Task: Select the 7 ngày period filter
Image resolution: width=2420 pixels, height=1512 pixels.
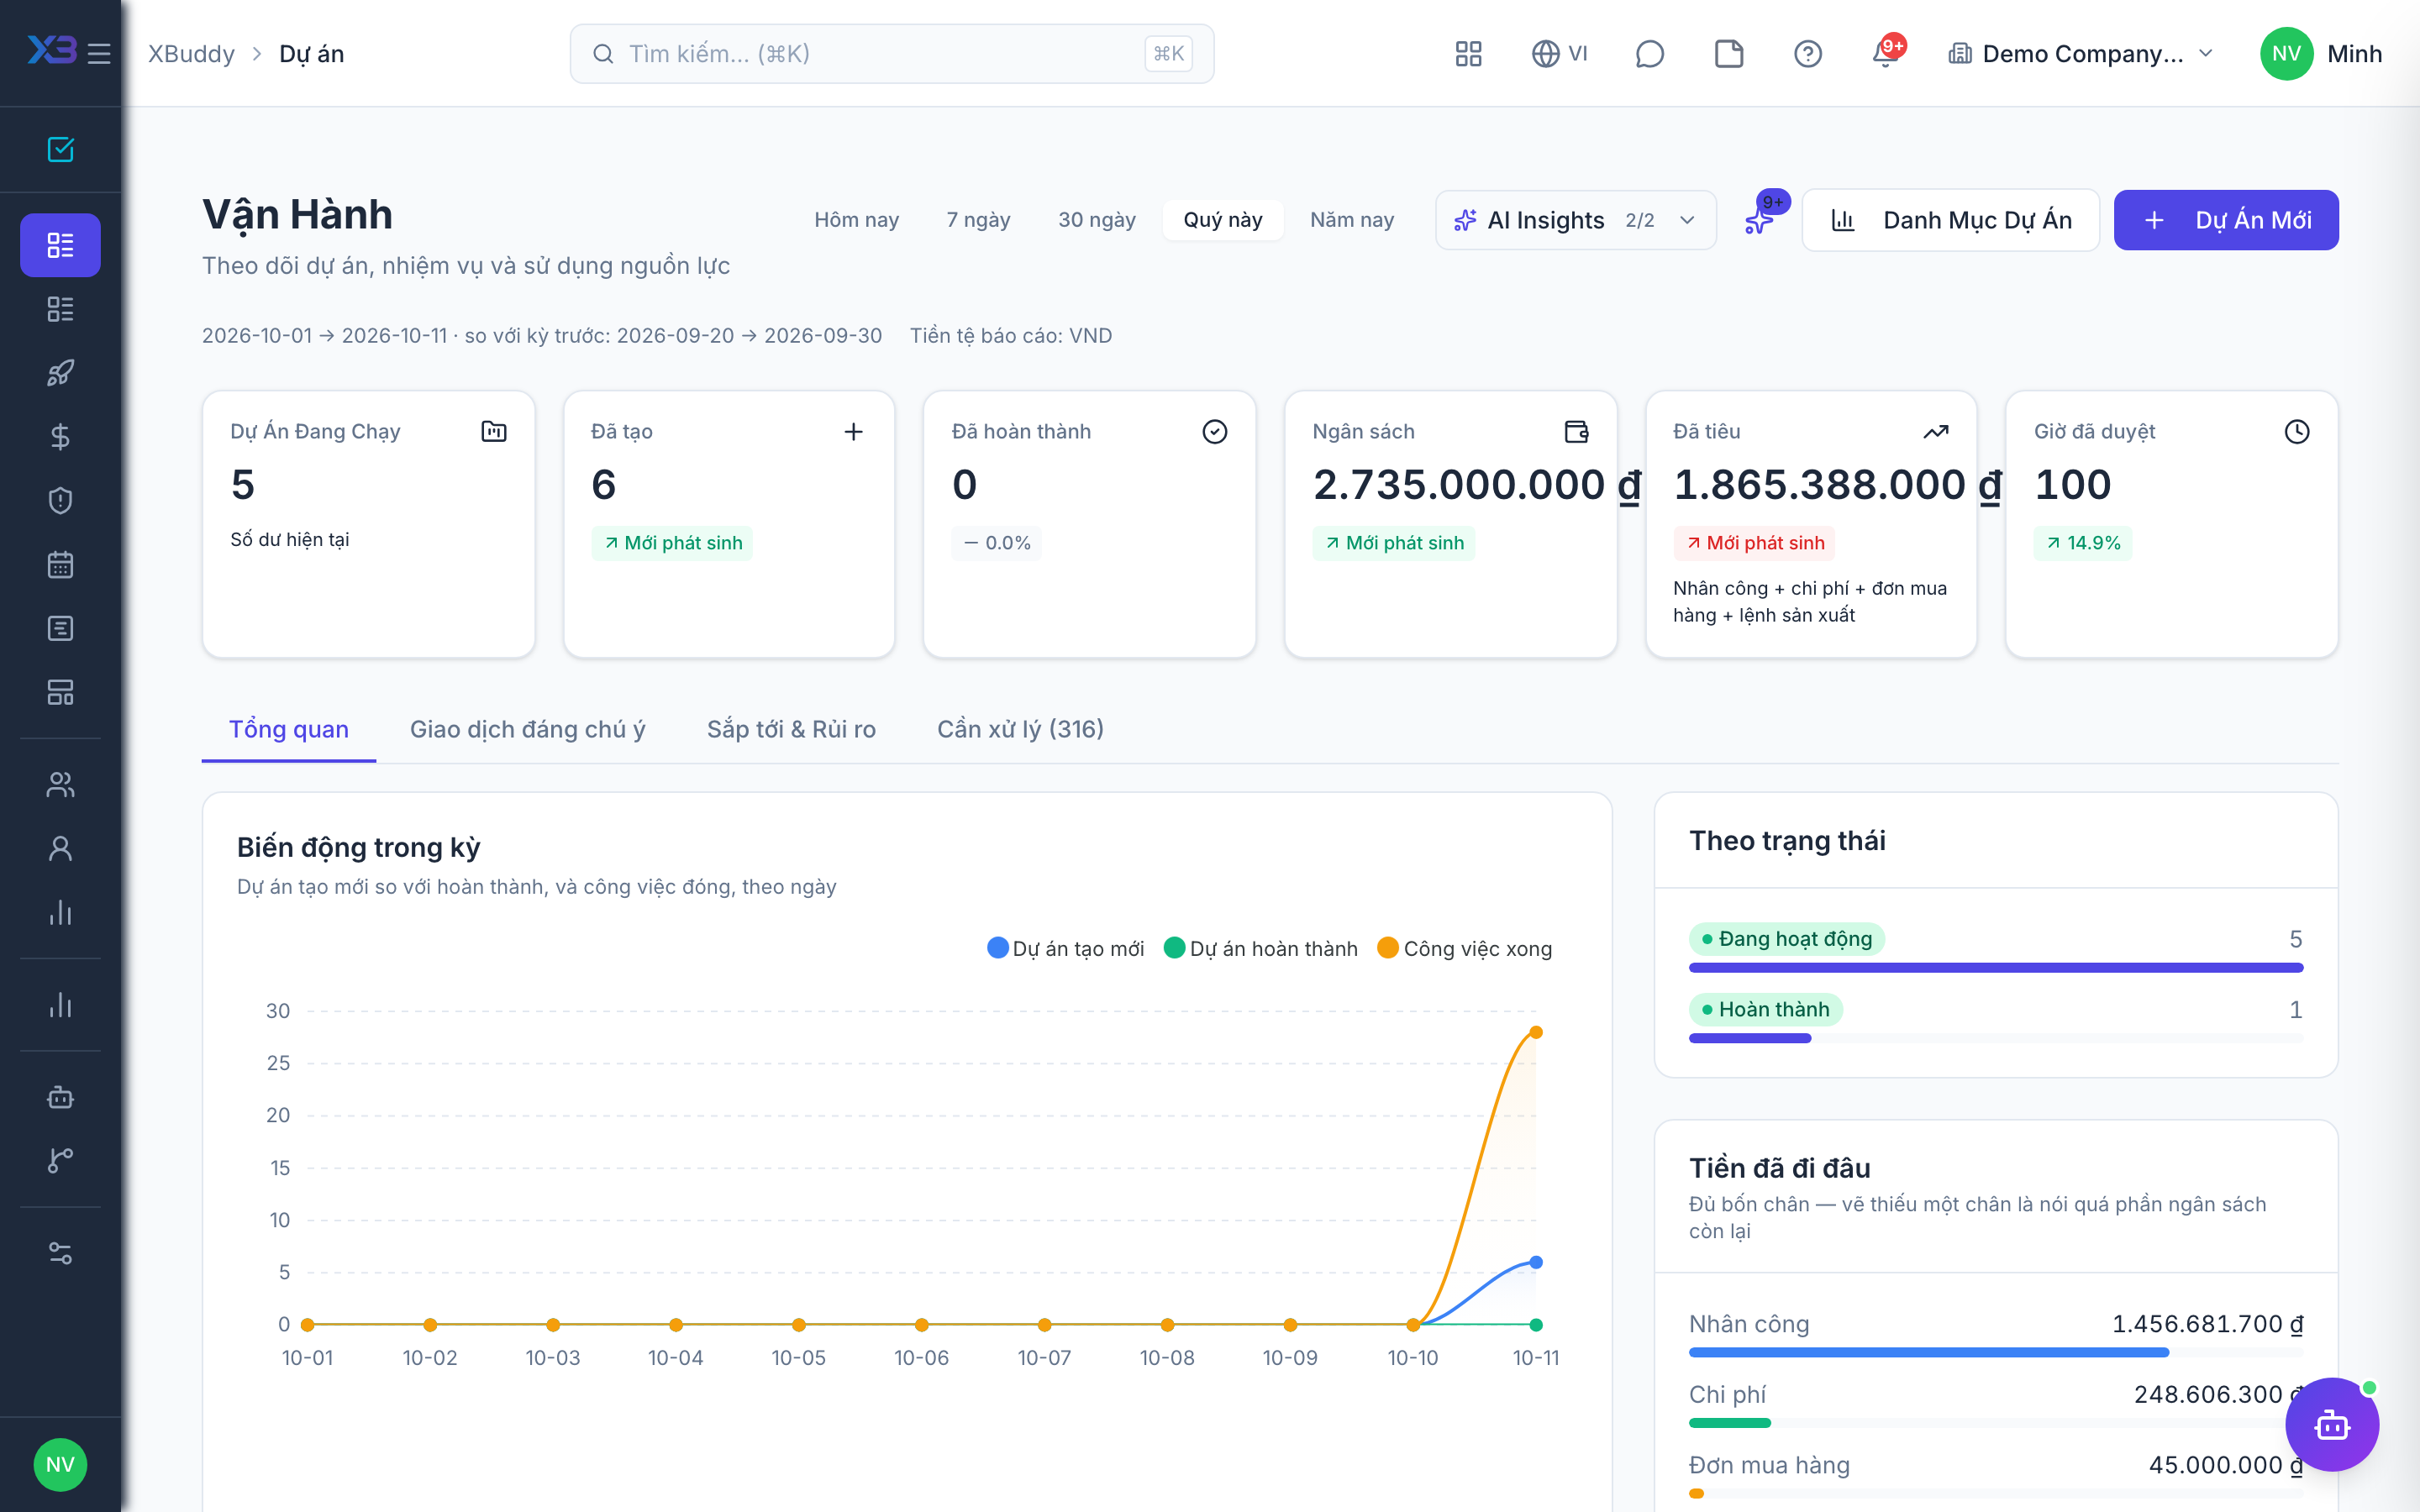Action: click(x=978, y=220)
